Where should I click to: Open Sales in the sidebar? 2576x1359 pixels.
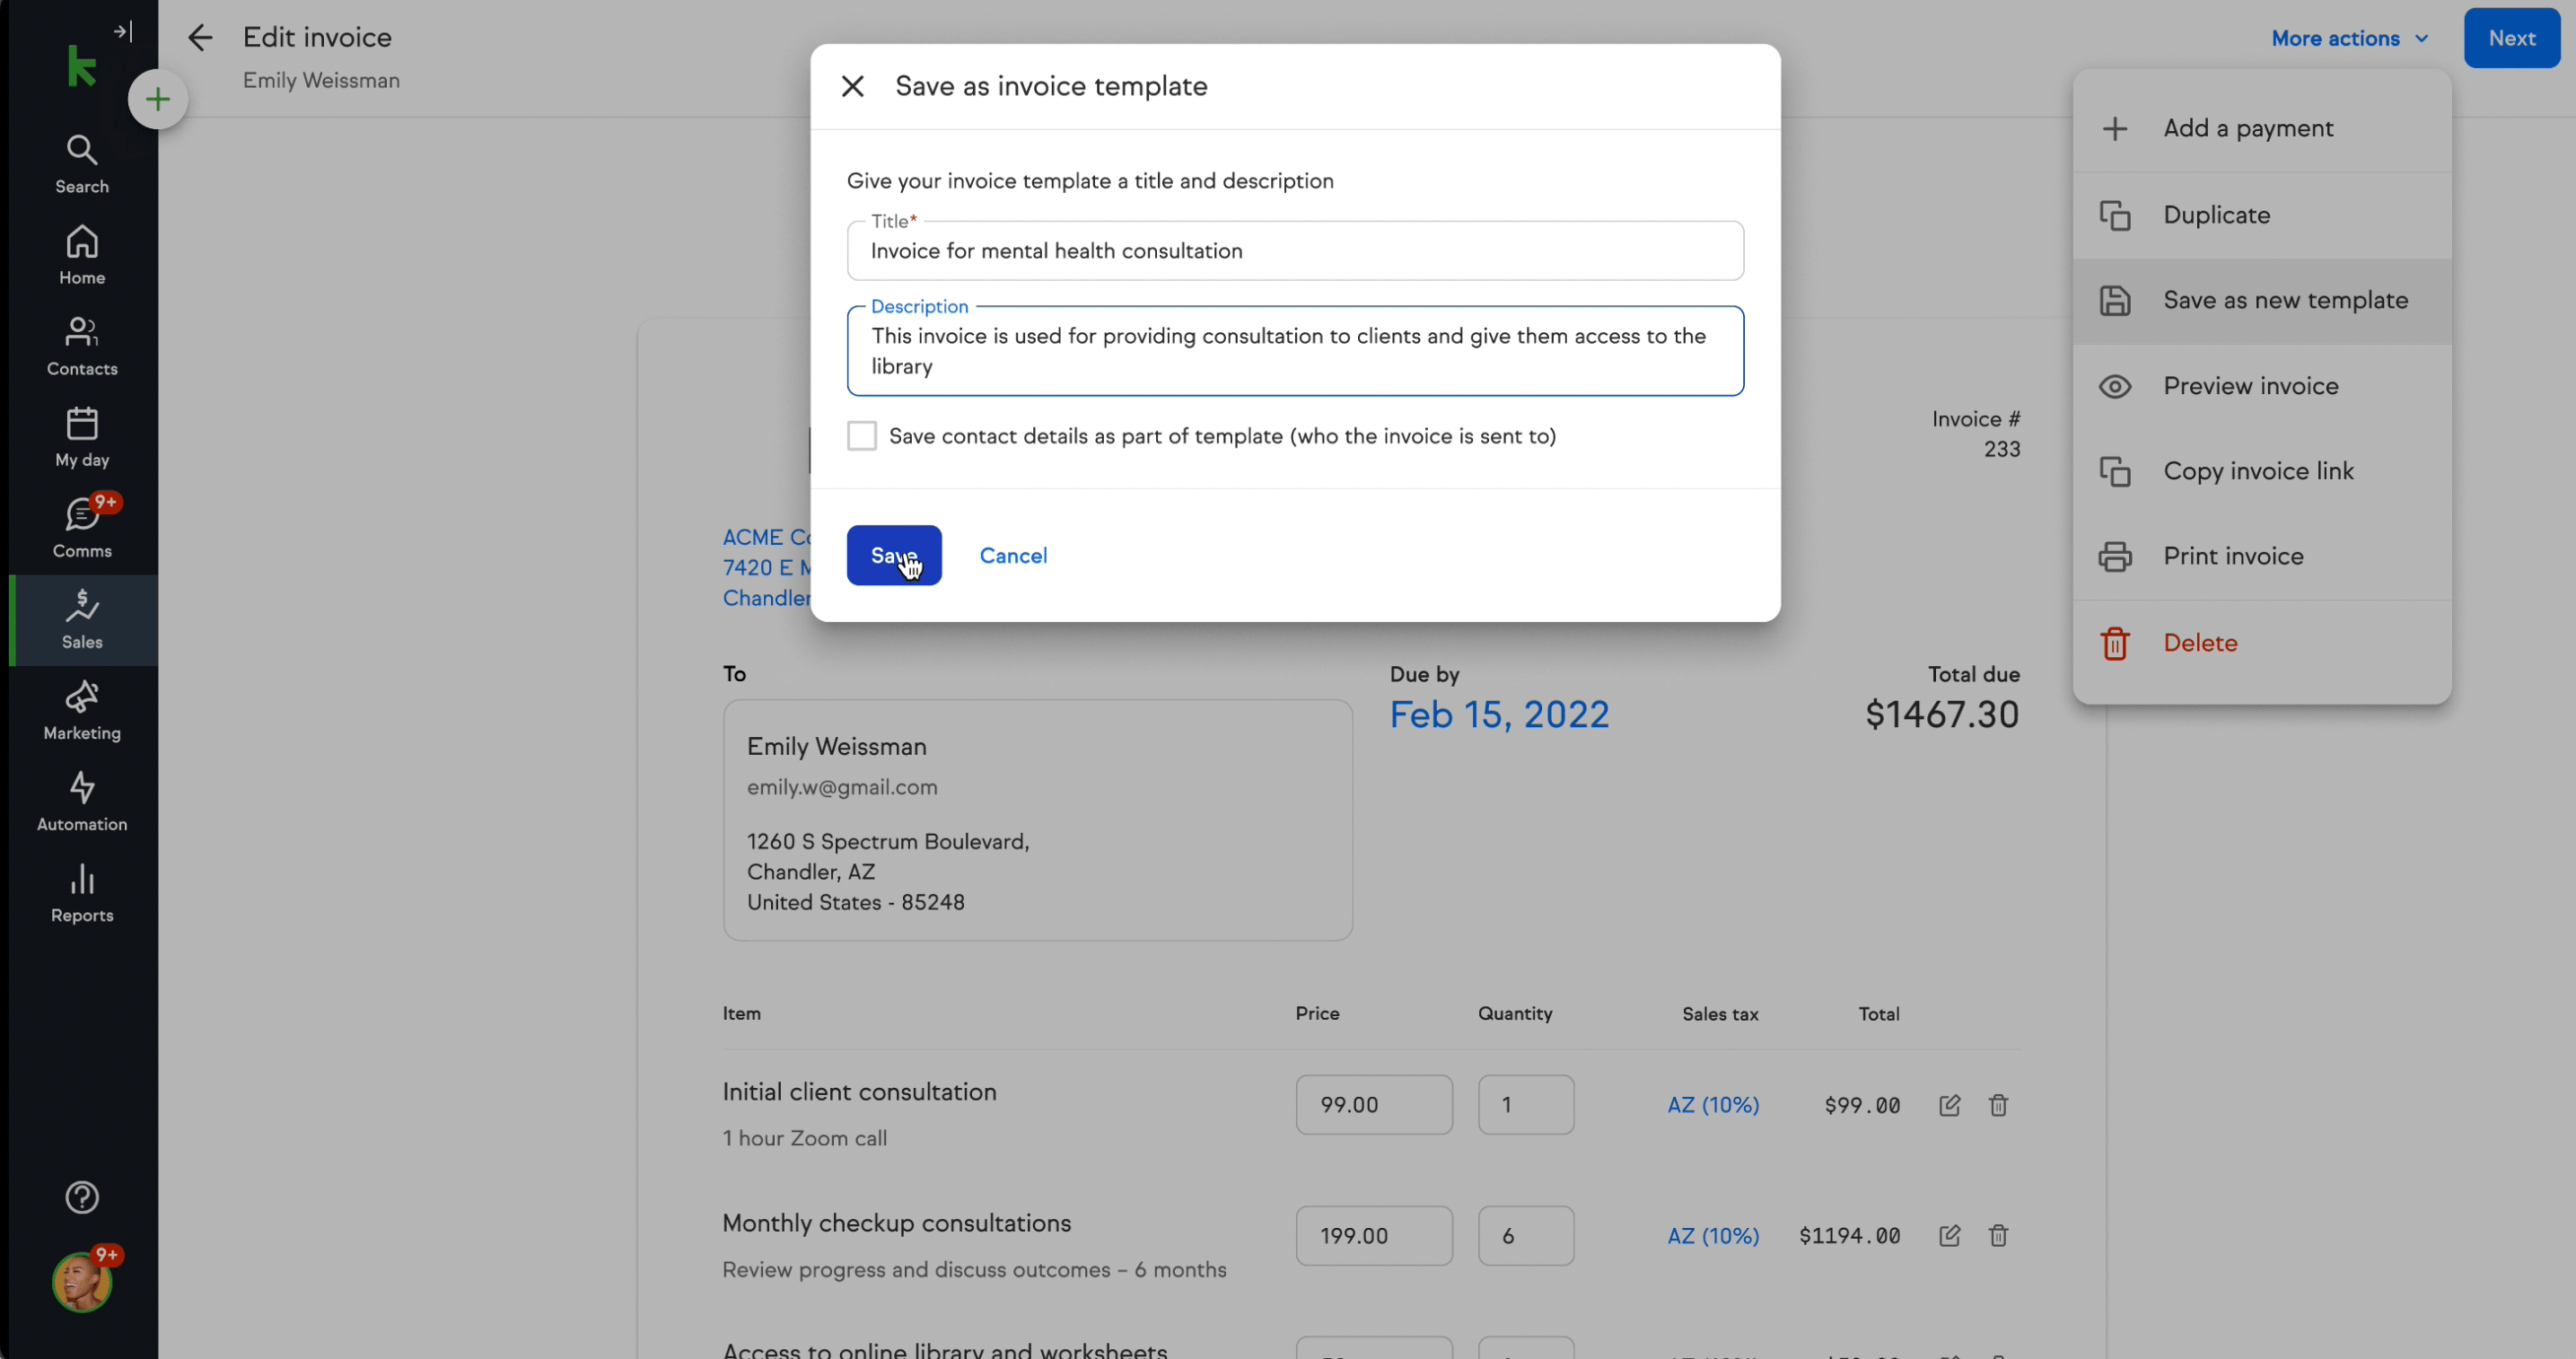[82, 620]
